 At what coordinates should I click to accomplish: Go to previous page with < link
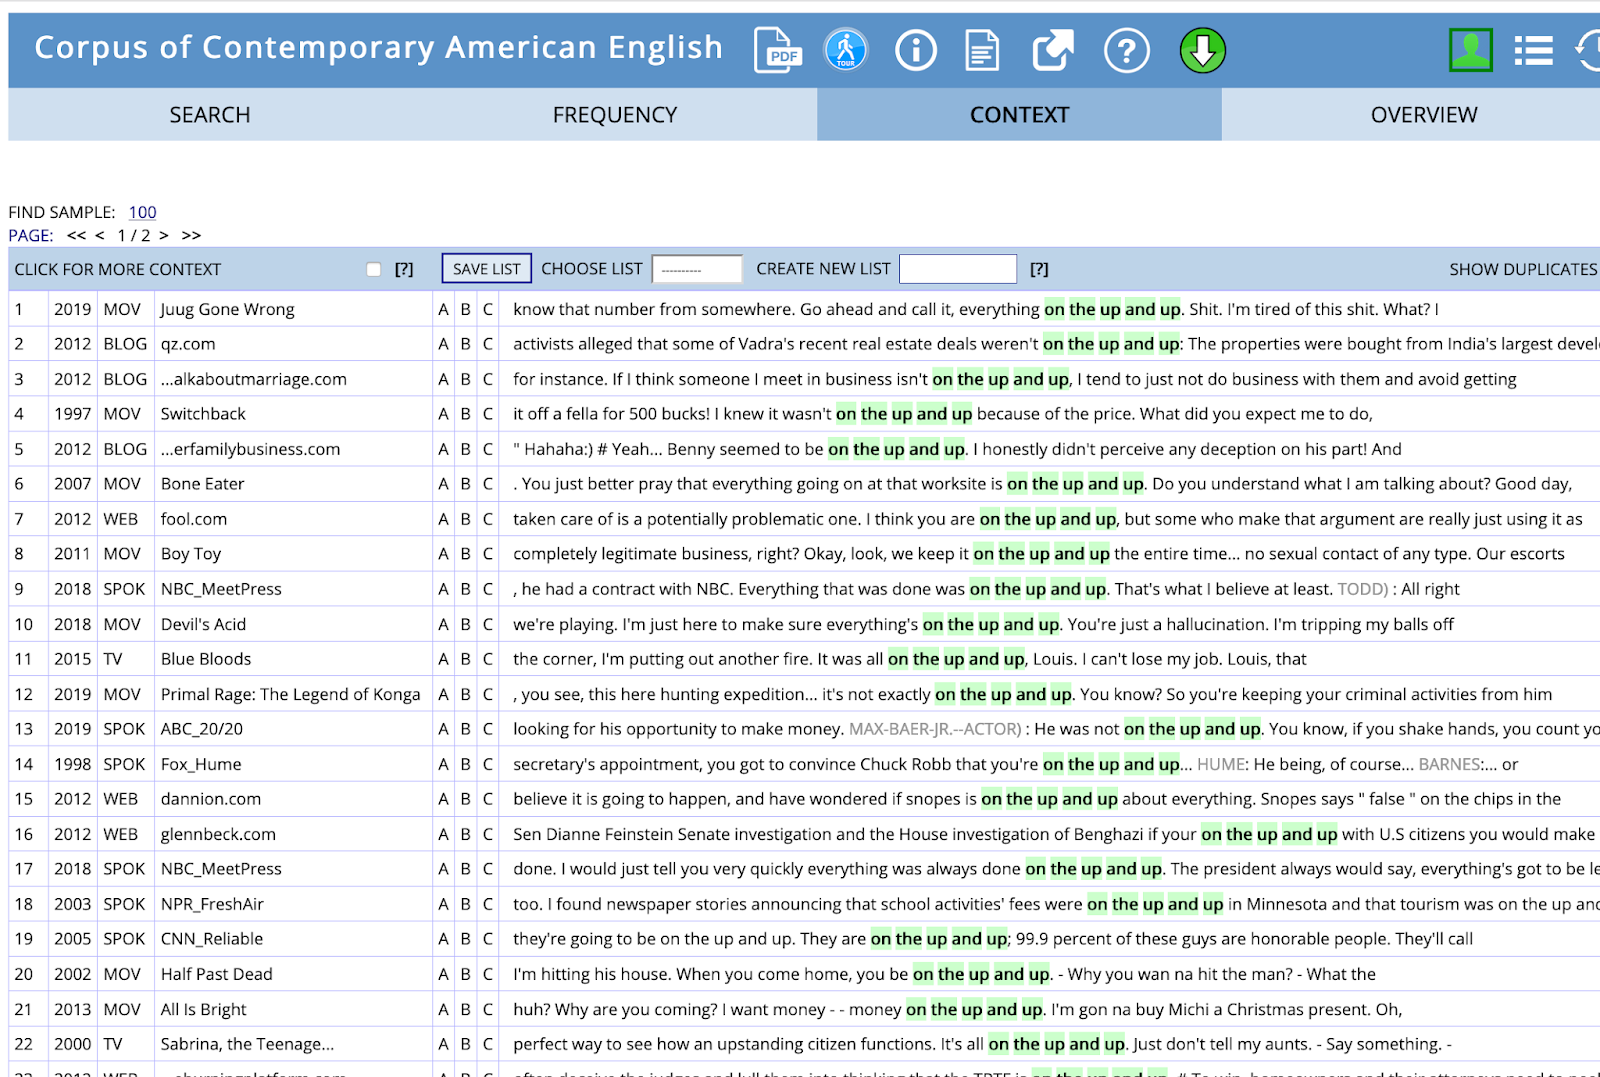(99, 235)
